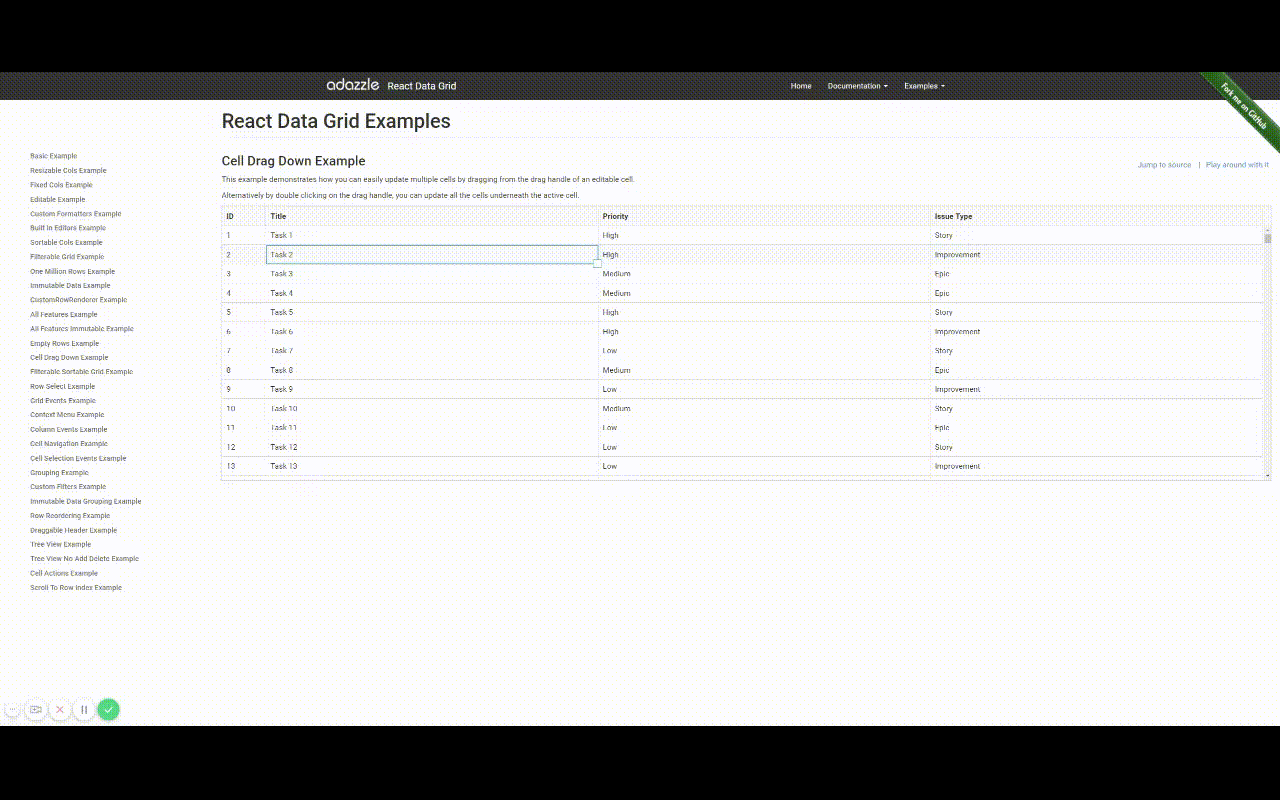Pause the recording with the pause icon

coord(84,709)
